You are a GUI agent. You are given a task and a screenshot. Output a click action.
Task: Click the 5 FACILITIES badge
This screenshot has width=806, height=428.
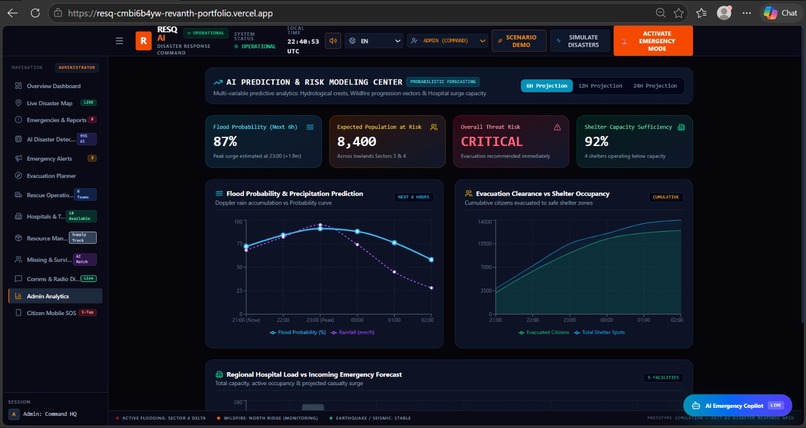tap(663, 378)
